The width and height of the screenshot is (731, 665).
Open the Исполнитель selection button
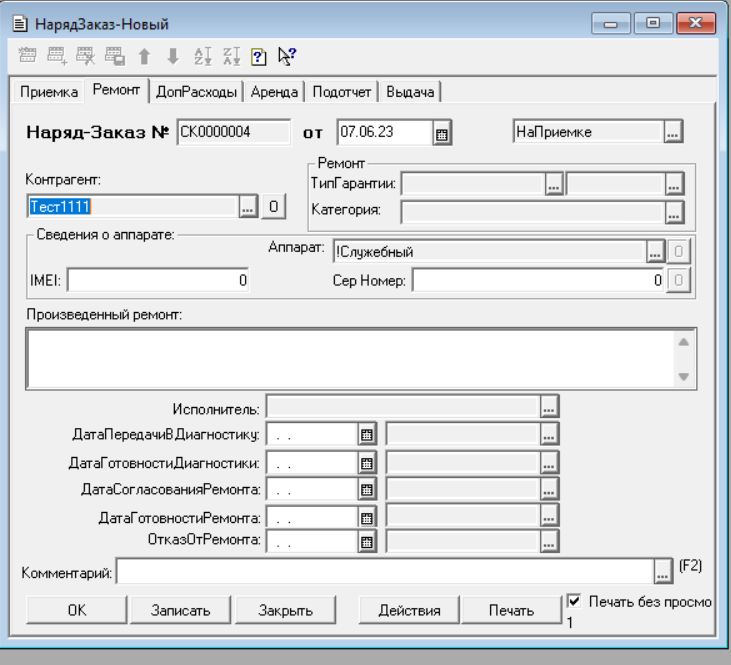coord(548,407)
